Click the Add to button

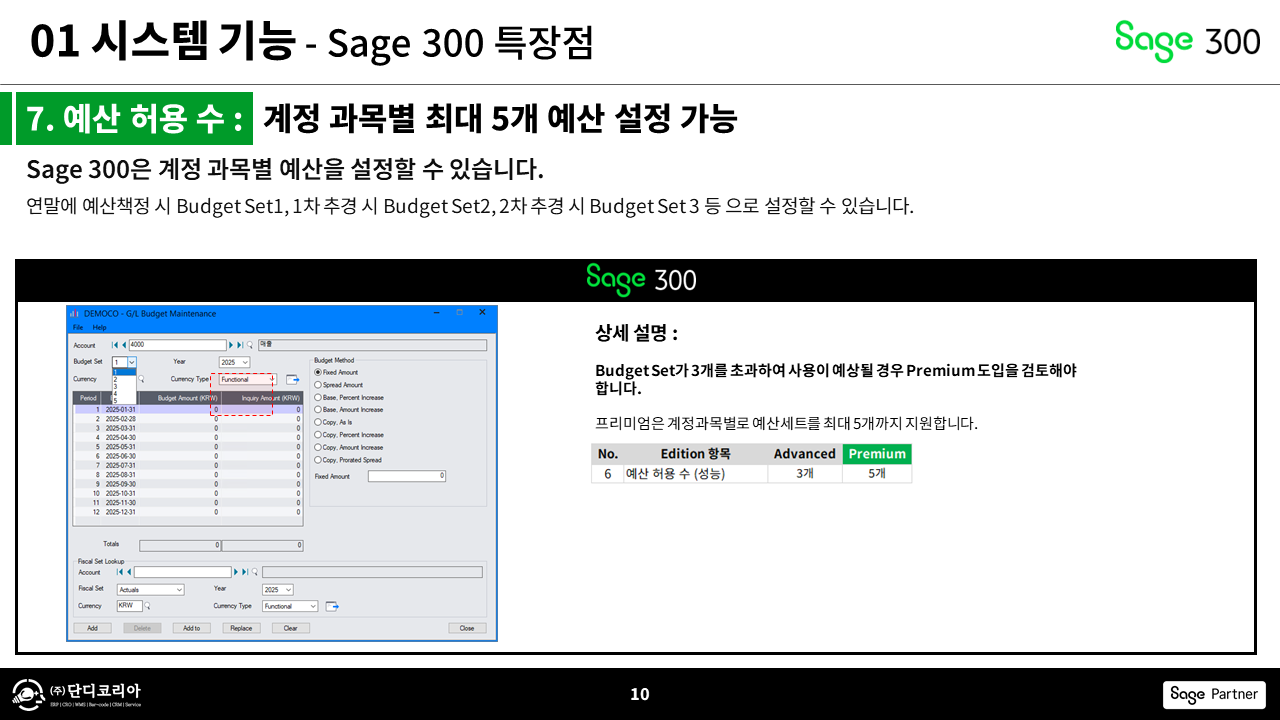tap(192, 628)
